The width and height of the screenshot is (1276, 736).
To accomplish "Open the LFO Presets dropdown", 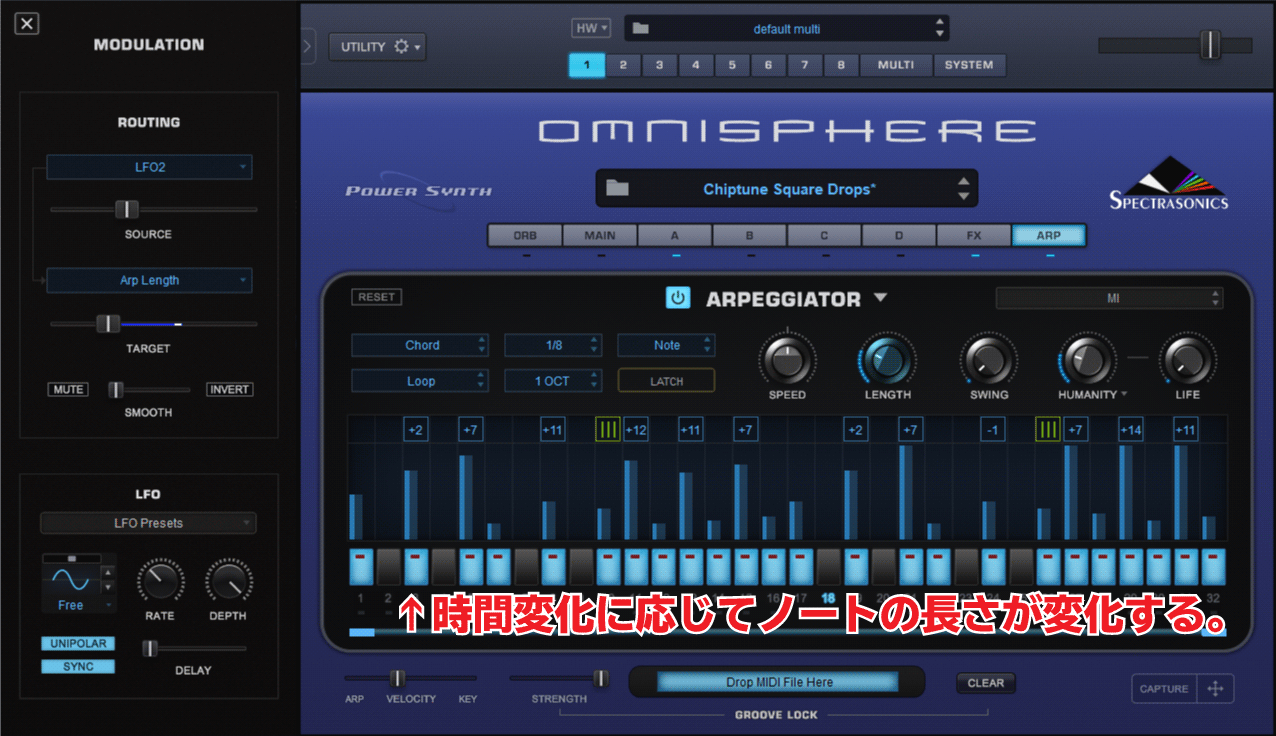I will 148,523.
